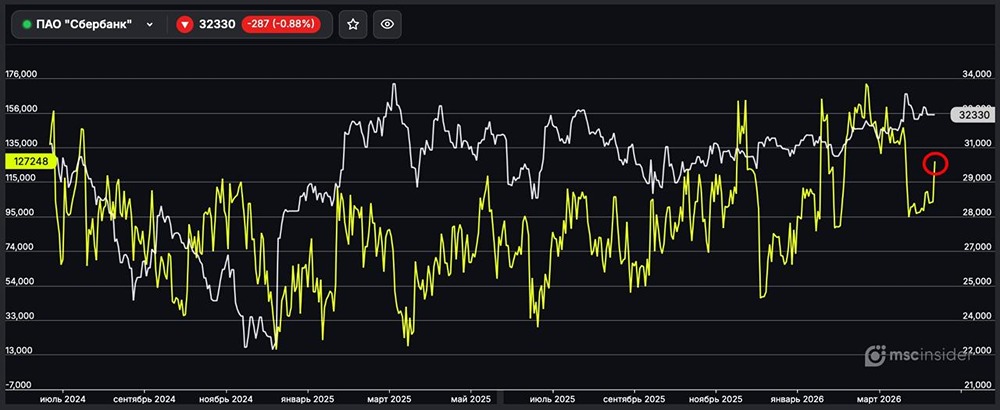Click the май 2025 date label
This screenshot has width=1000, height=410.
pyautogui.click(x=471, y=399)
